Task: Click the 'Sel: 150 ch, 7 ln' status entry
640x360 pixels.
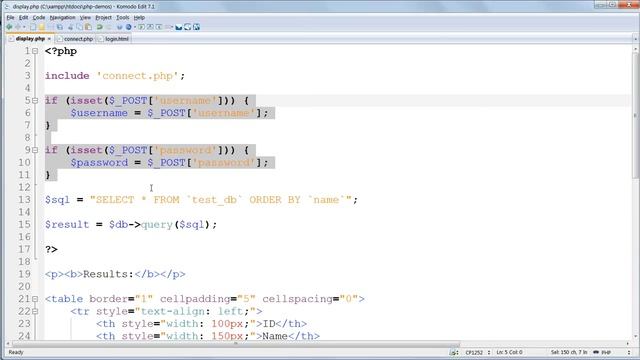Action: tap(569, 352)
